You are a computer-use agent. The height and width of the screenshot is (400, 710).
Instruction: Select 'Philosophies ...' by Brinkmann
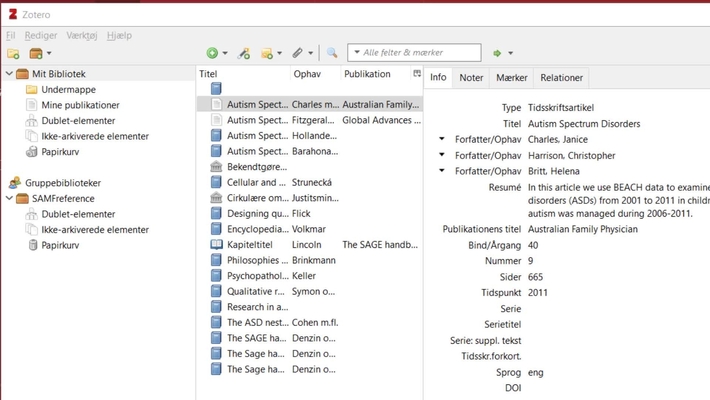[310, 260]
